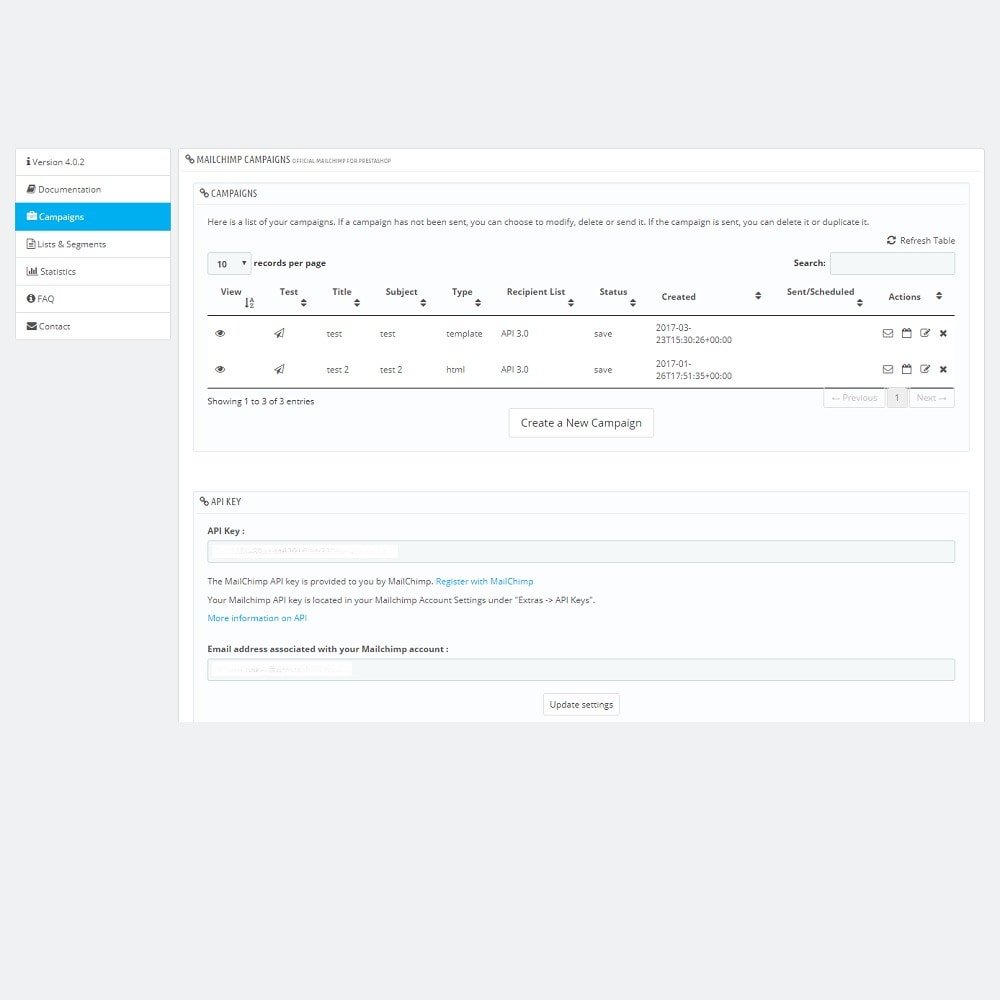The height and width of the screenshot is (1000, 1000).
Task: Click Create a New Campaign button
Action: point(581,423)
